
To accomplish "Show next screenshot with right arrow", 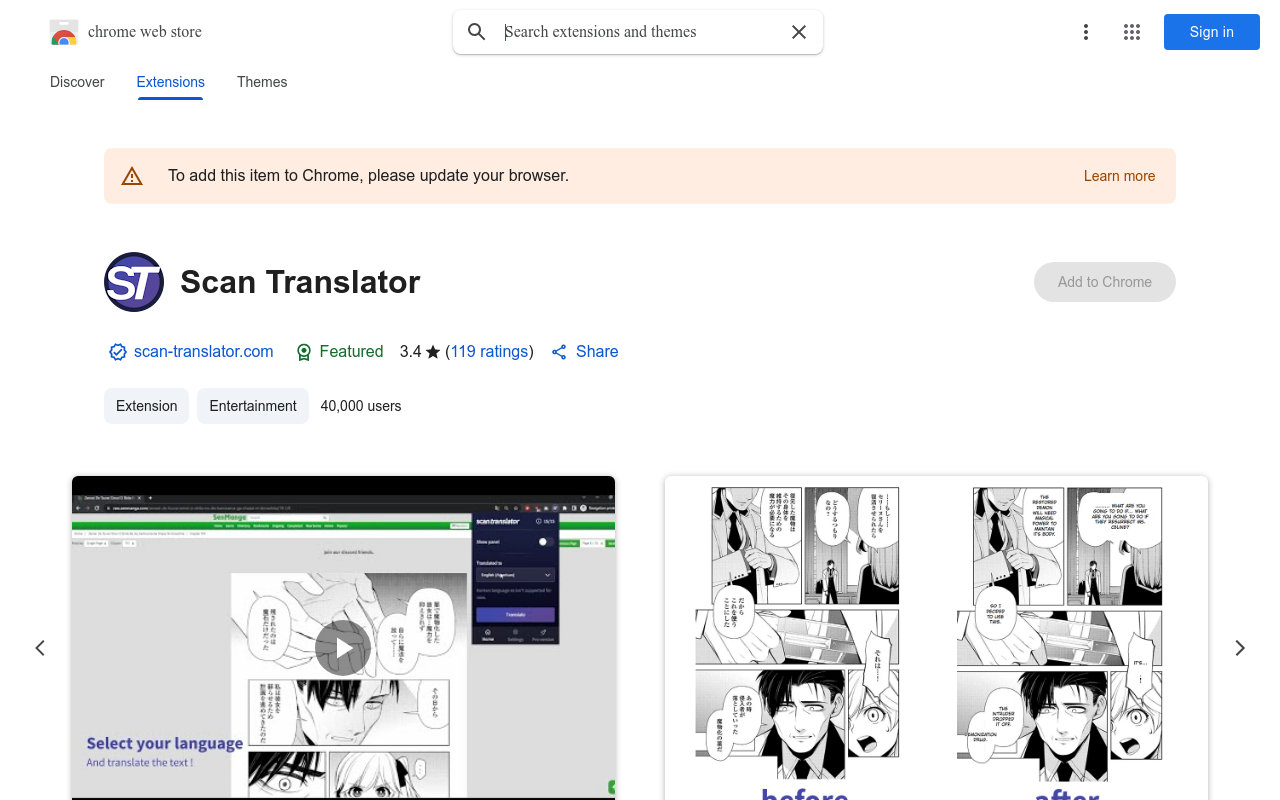I will (1240, 648).
